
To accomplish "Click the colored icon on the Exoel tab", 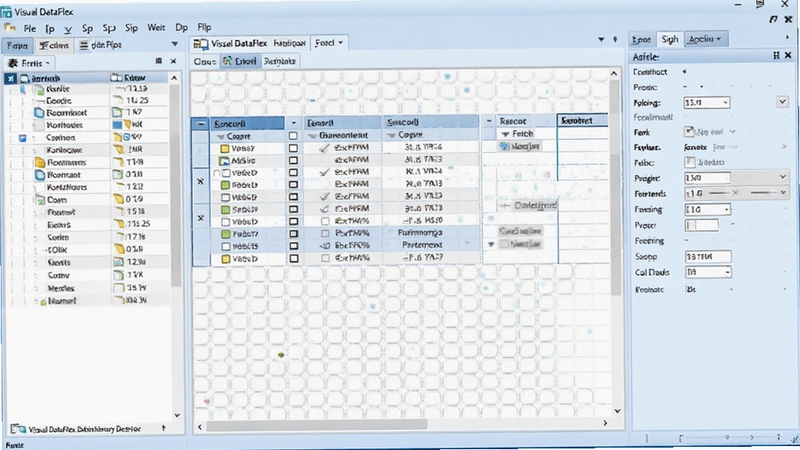I will pos(228,61).
